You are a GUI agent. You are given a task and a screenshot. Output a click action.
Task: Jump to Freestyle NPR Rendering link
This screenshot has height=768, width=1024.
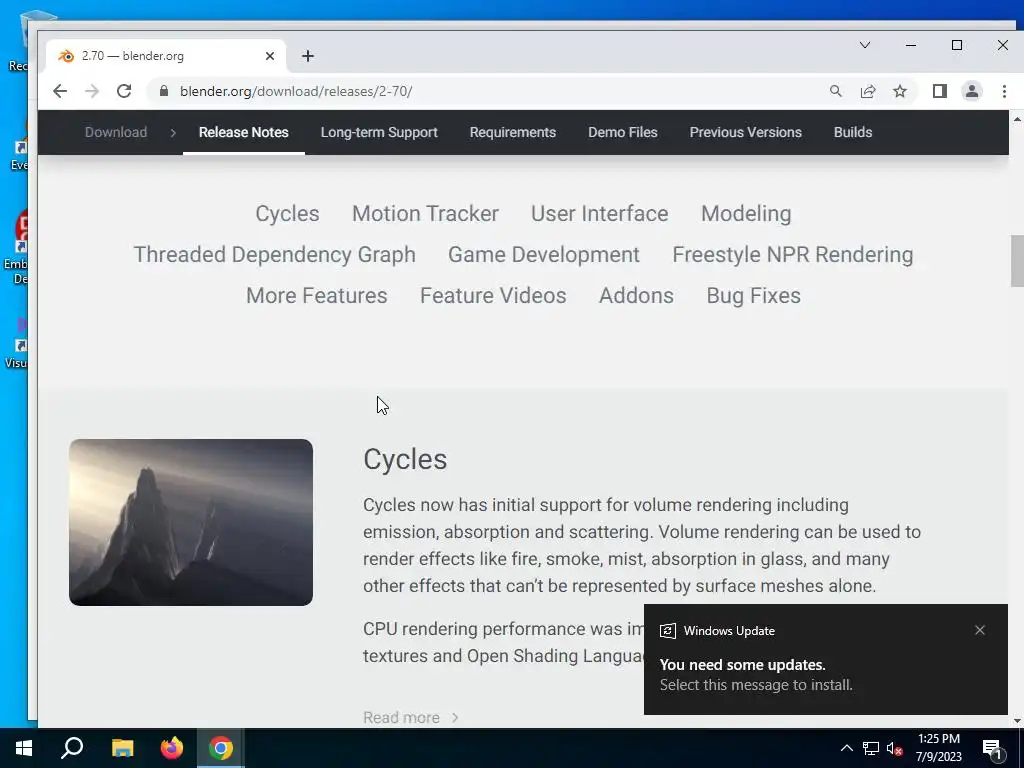[793, 255]
